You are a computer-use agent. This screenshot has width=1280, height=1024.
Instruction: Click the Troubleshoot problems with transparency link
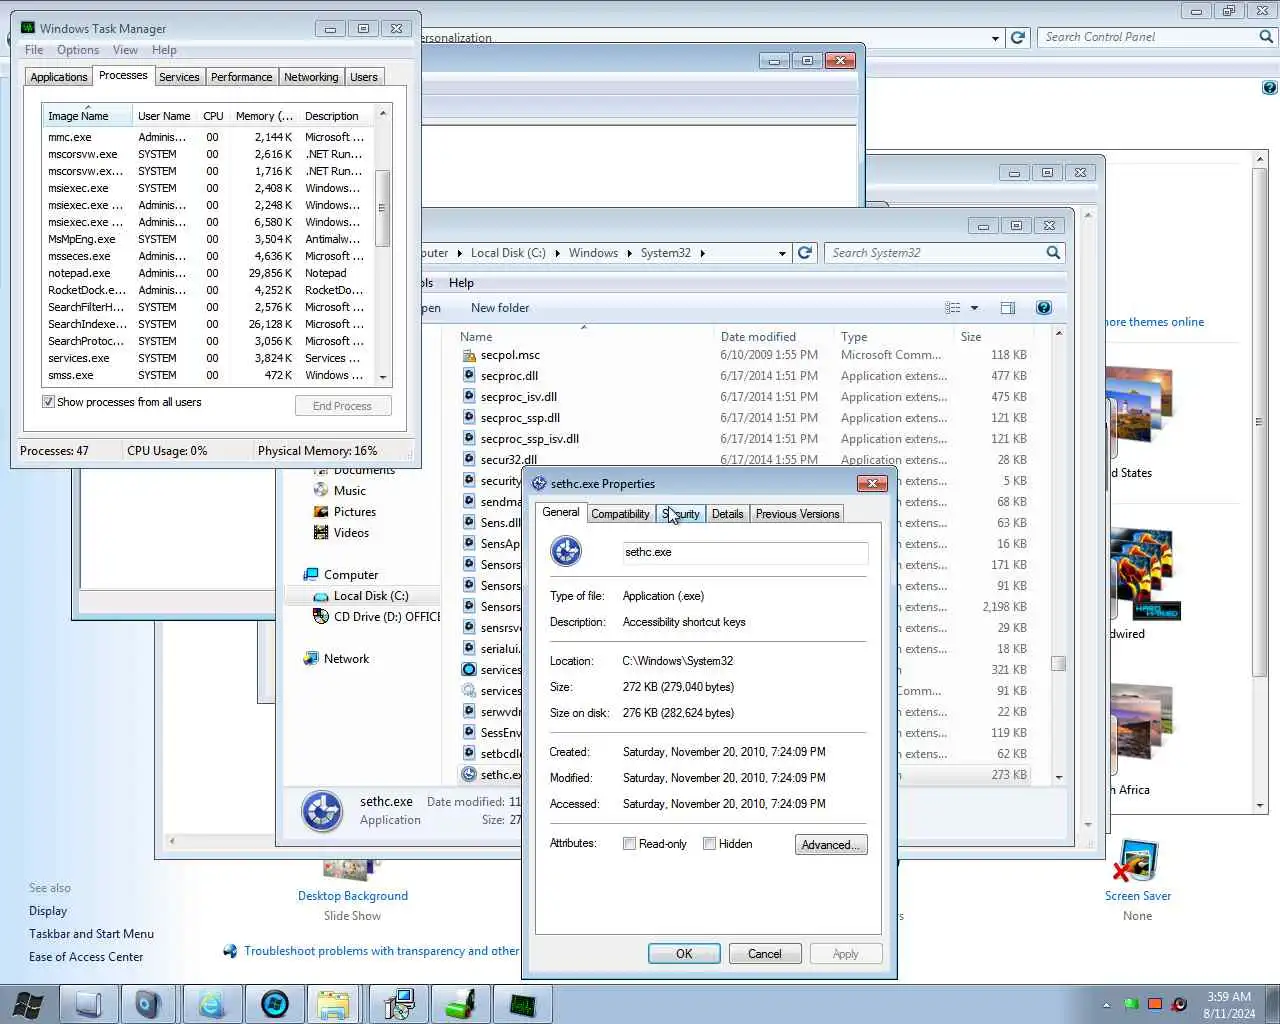point(381,951)
